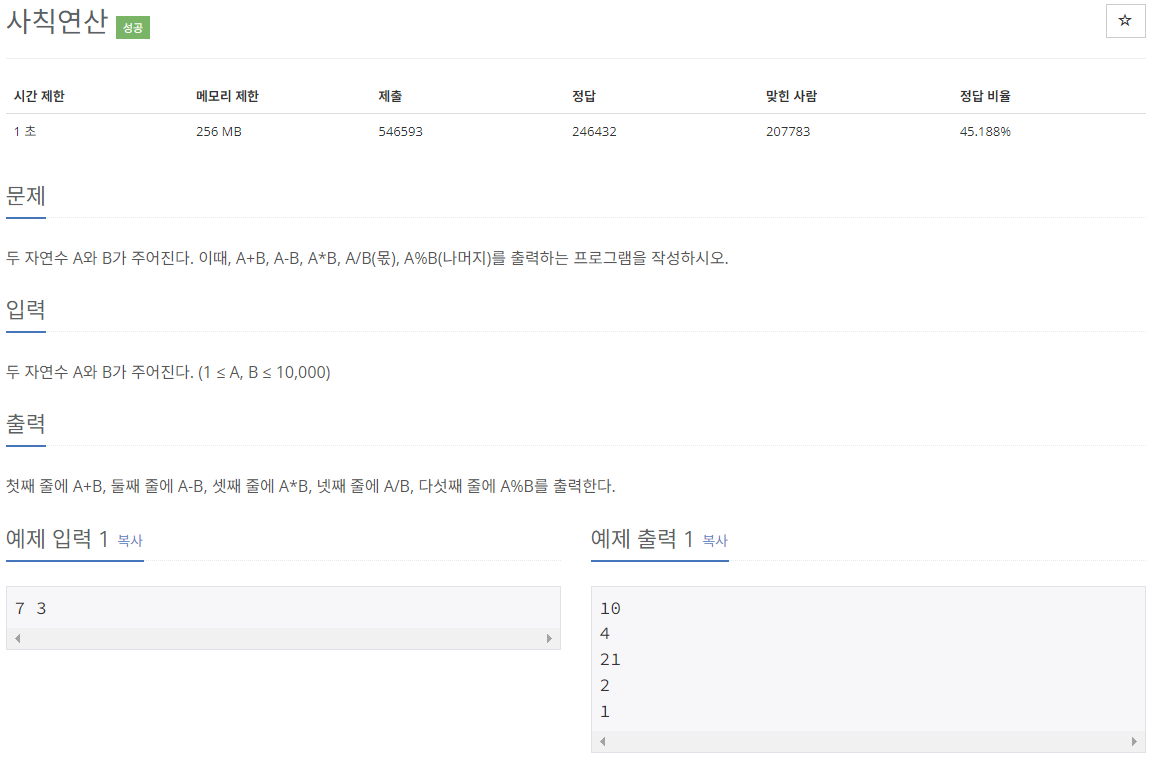Click left scroll arrow in output box
Image resolution: width=1158 pixels, height=762 pixels.
(603, 741)
